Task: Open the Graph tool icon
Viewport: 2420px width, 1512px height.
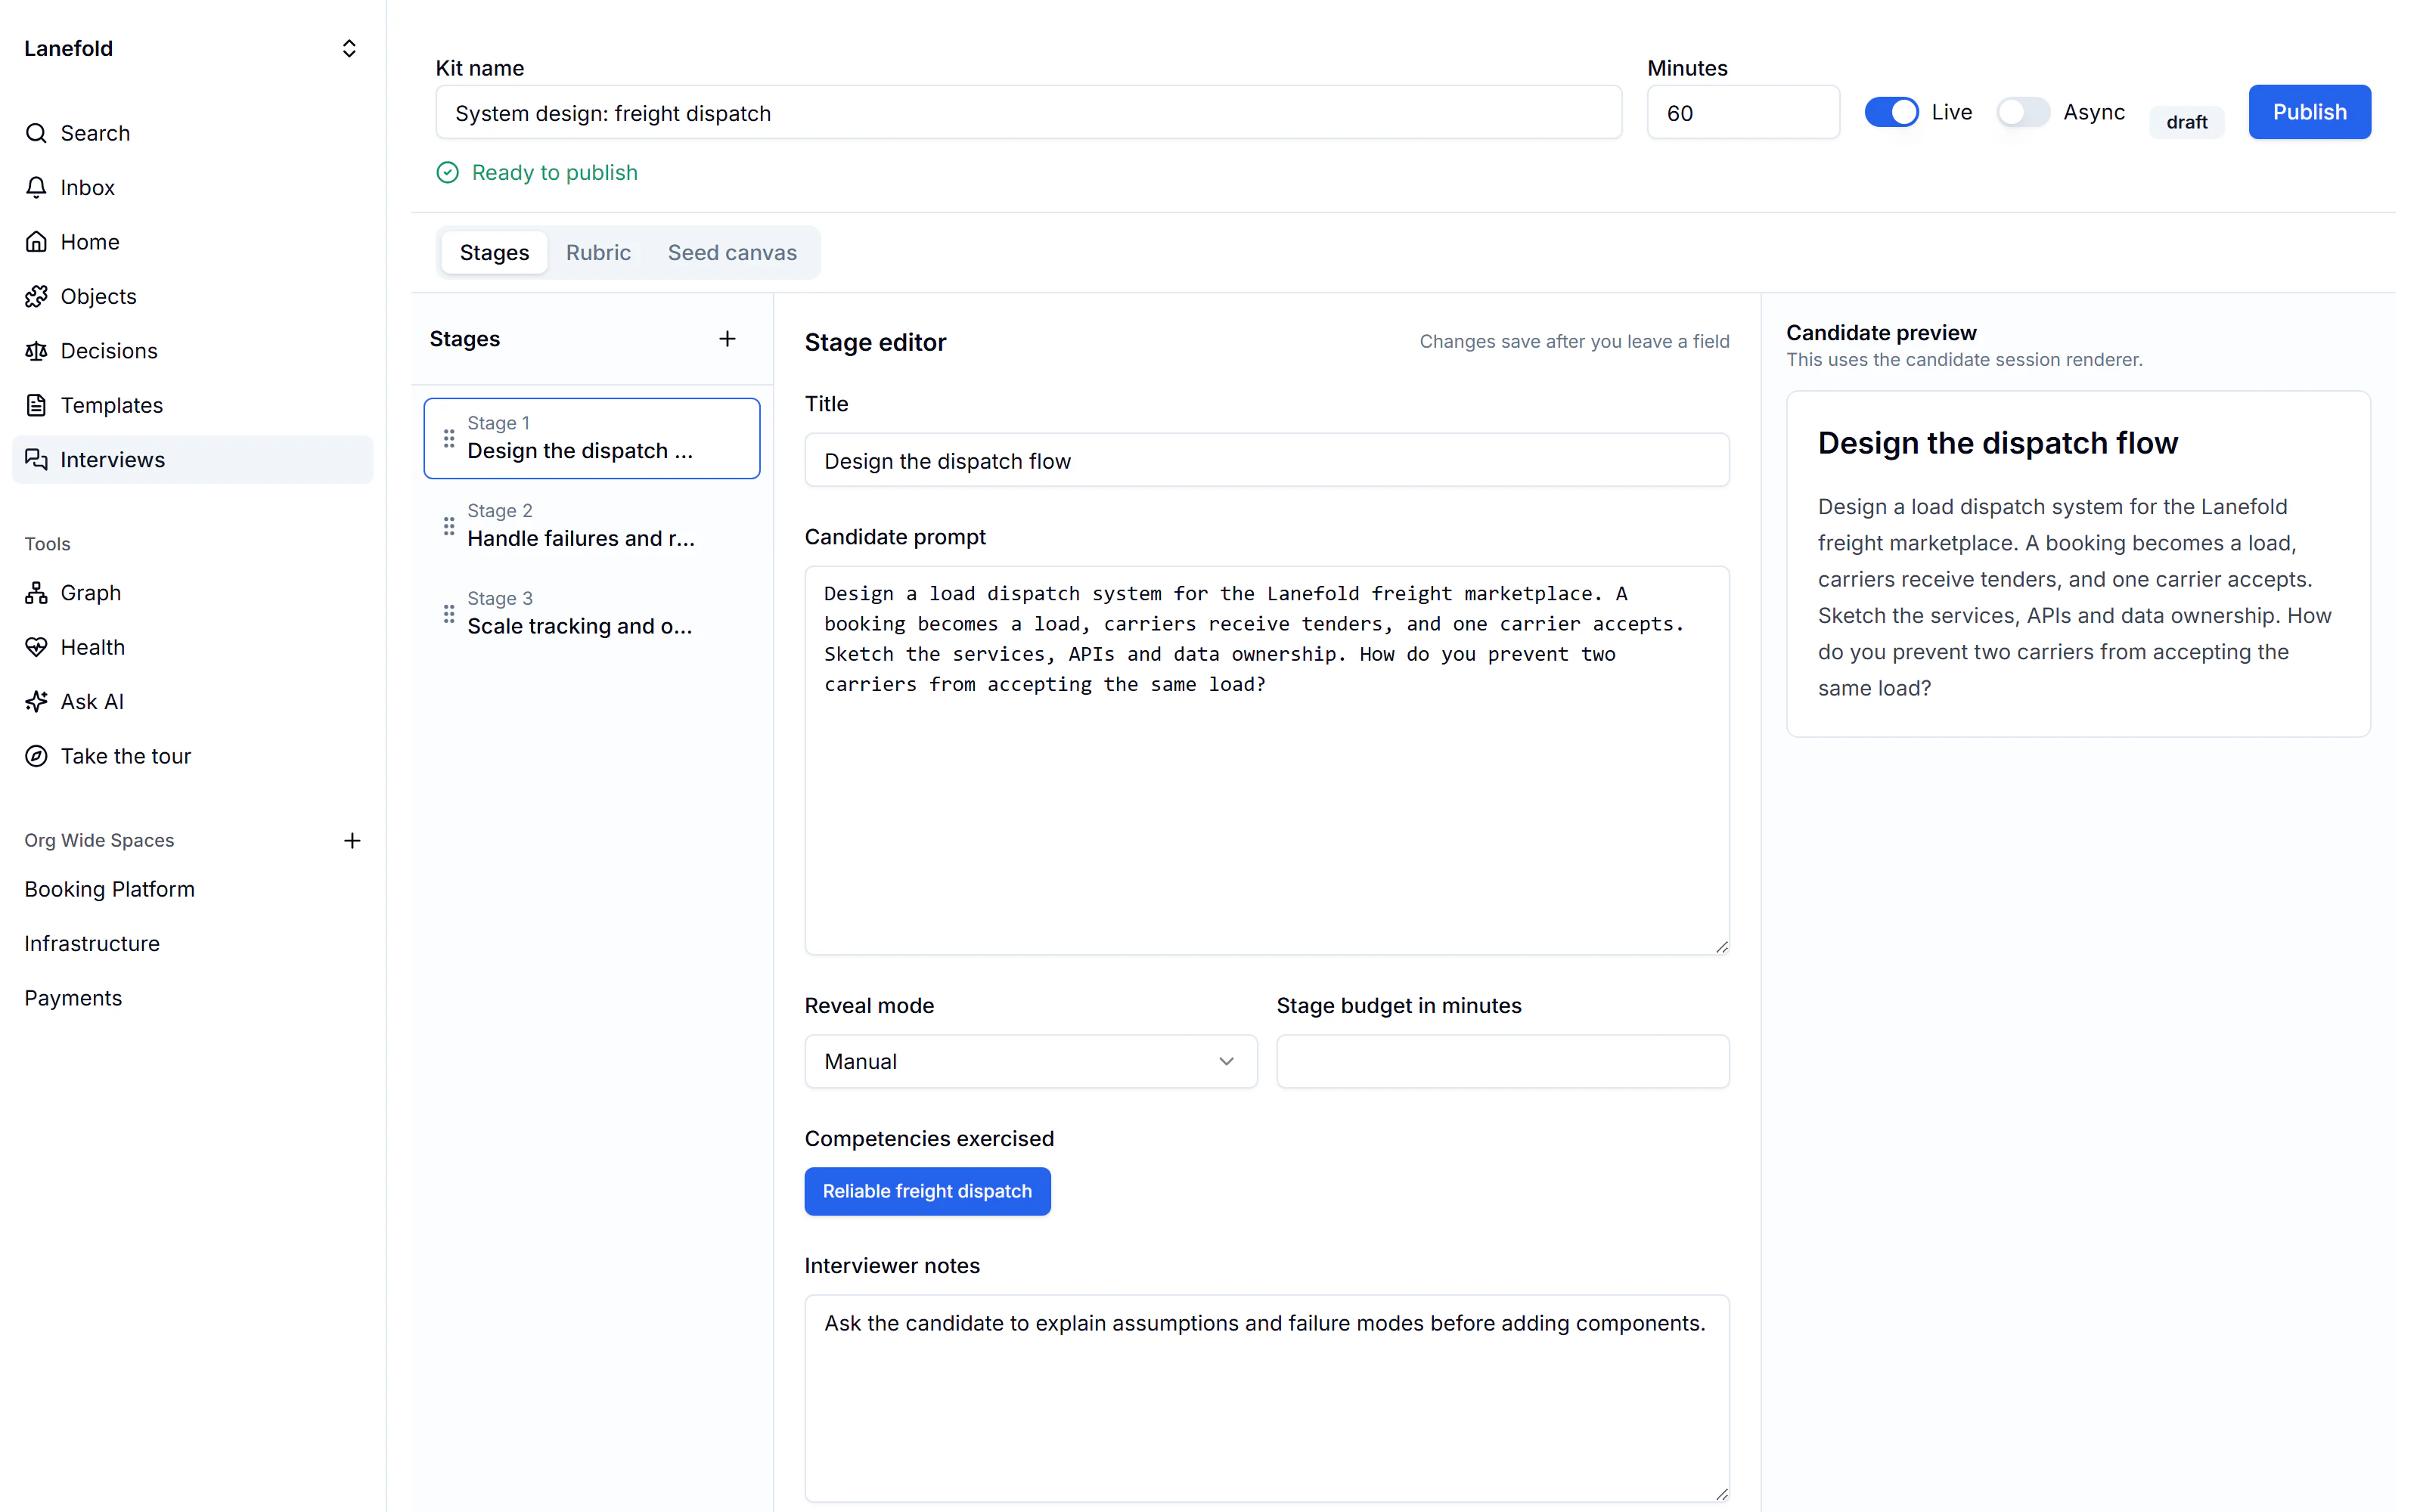Action: coord(36,593)
